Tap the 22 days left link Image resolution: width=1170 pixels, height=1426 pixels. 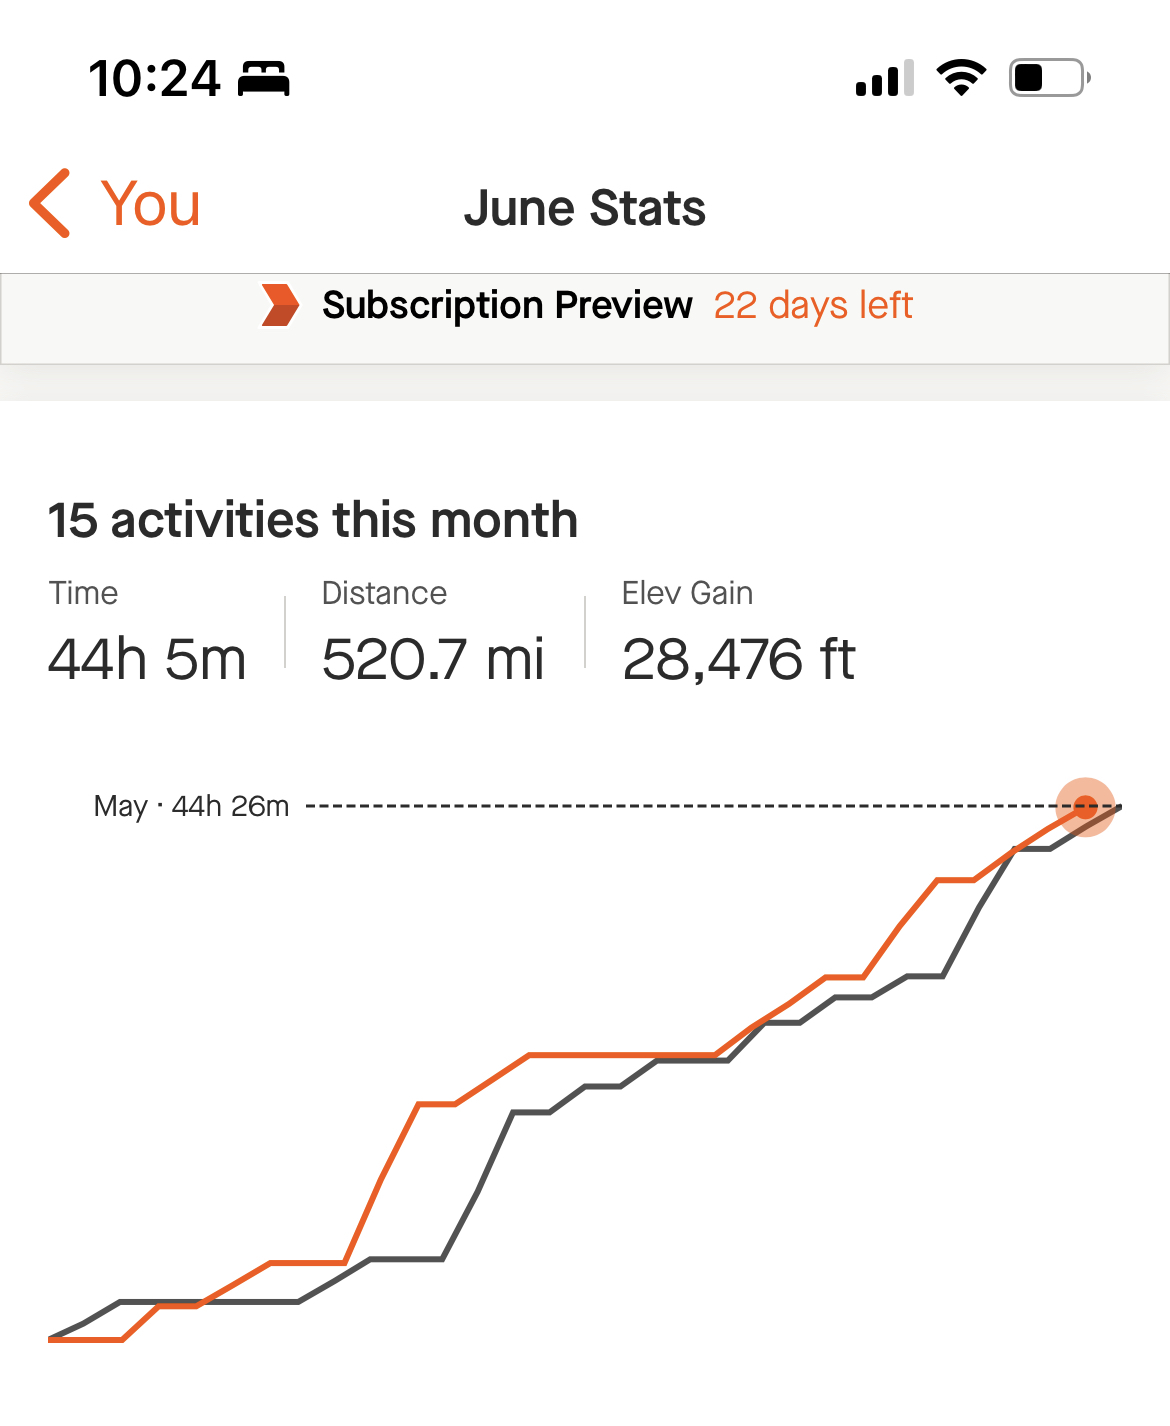point(813,305)
